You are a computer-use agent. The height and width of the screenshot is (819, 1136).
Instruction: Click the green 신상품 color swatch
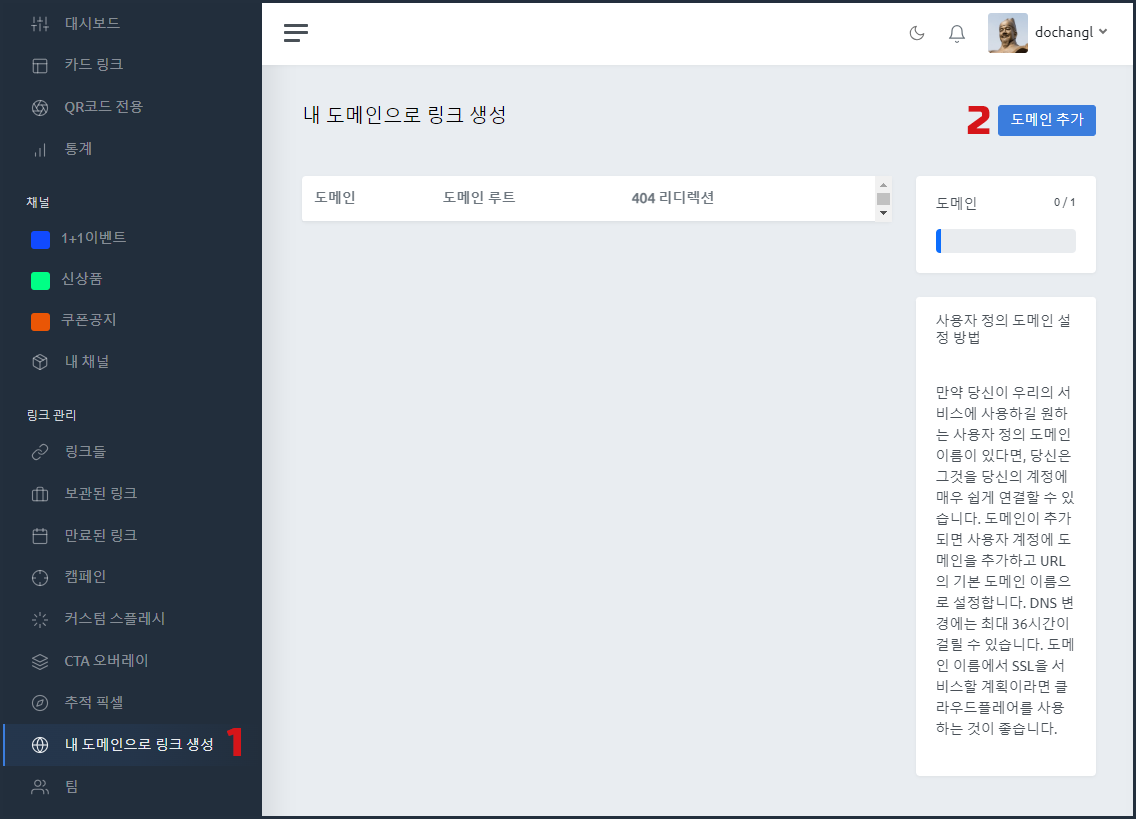point(41,280)
